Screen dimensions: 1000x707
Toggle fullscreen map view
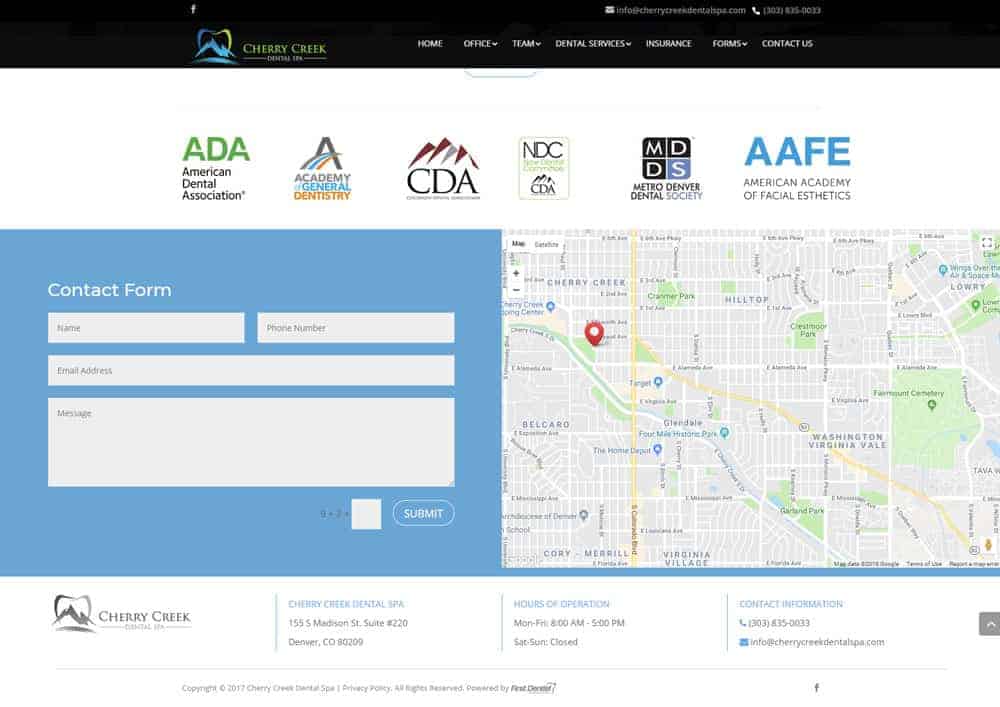tap(987, 243)
